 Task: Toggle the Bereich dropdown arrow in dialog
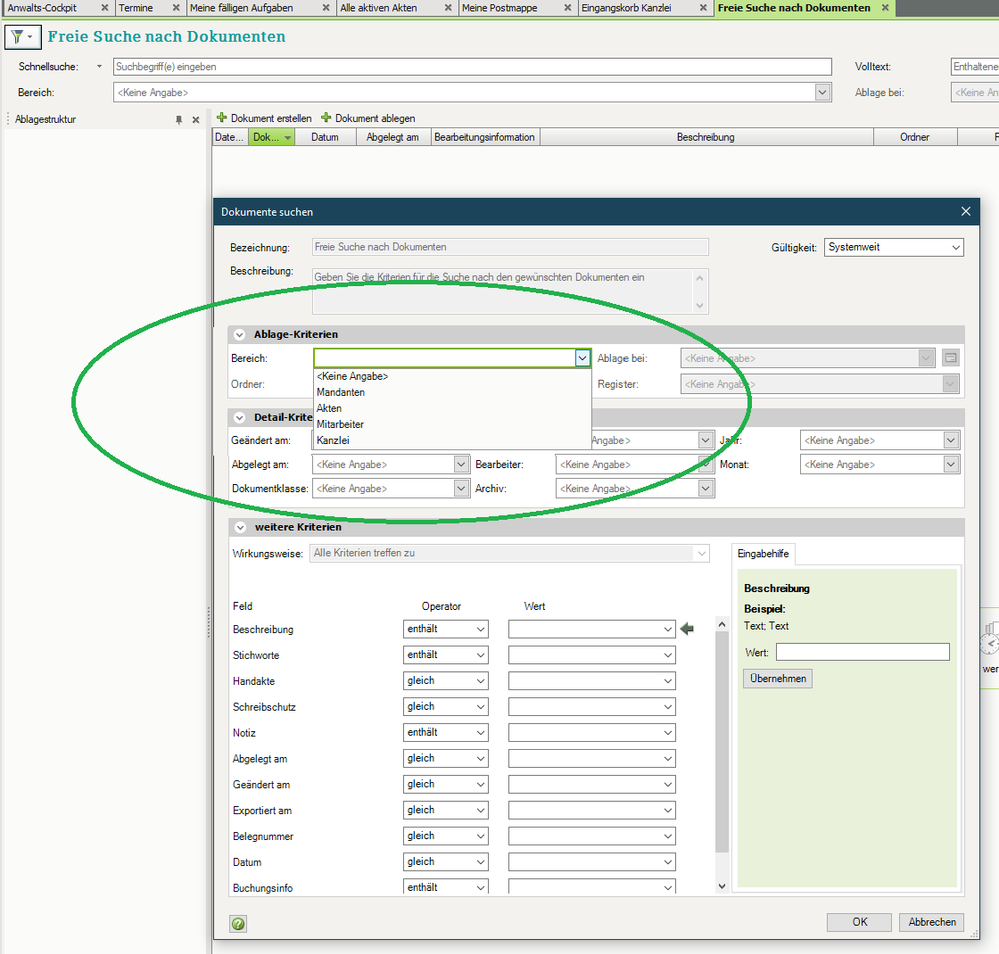click(x=582, y=358)
